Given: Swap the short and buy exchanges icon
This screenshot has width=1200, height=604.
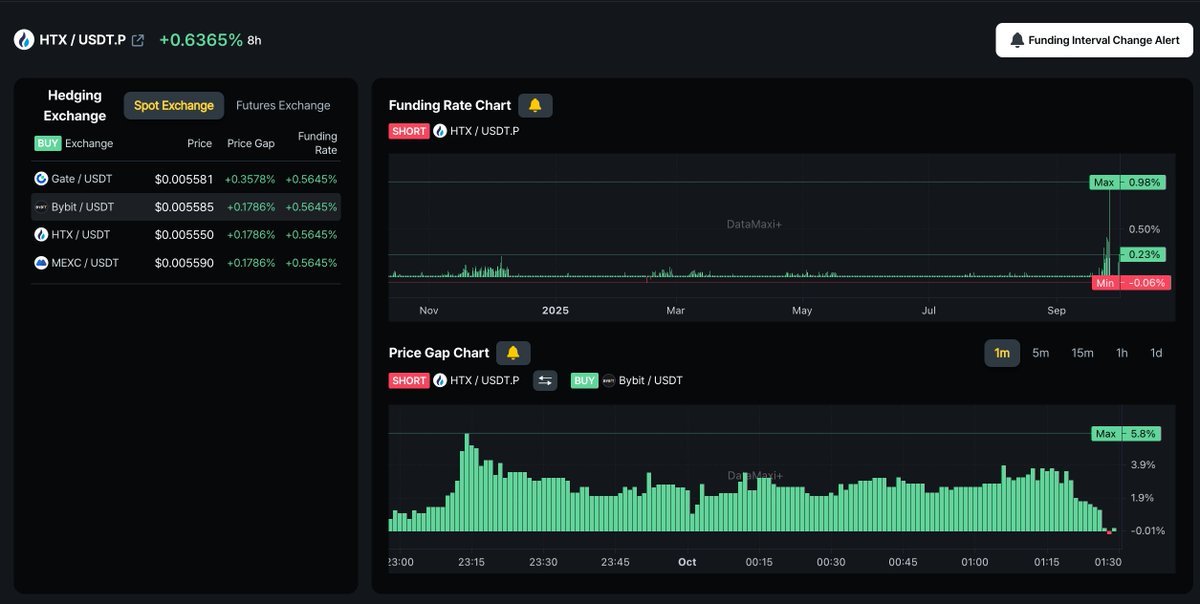Looking at the screenshot, I should pyautogui.click(x=545, y=380).
